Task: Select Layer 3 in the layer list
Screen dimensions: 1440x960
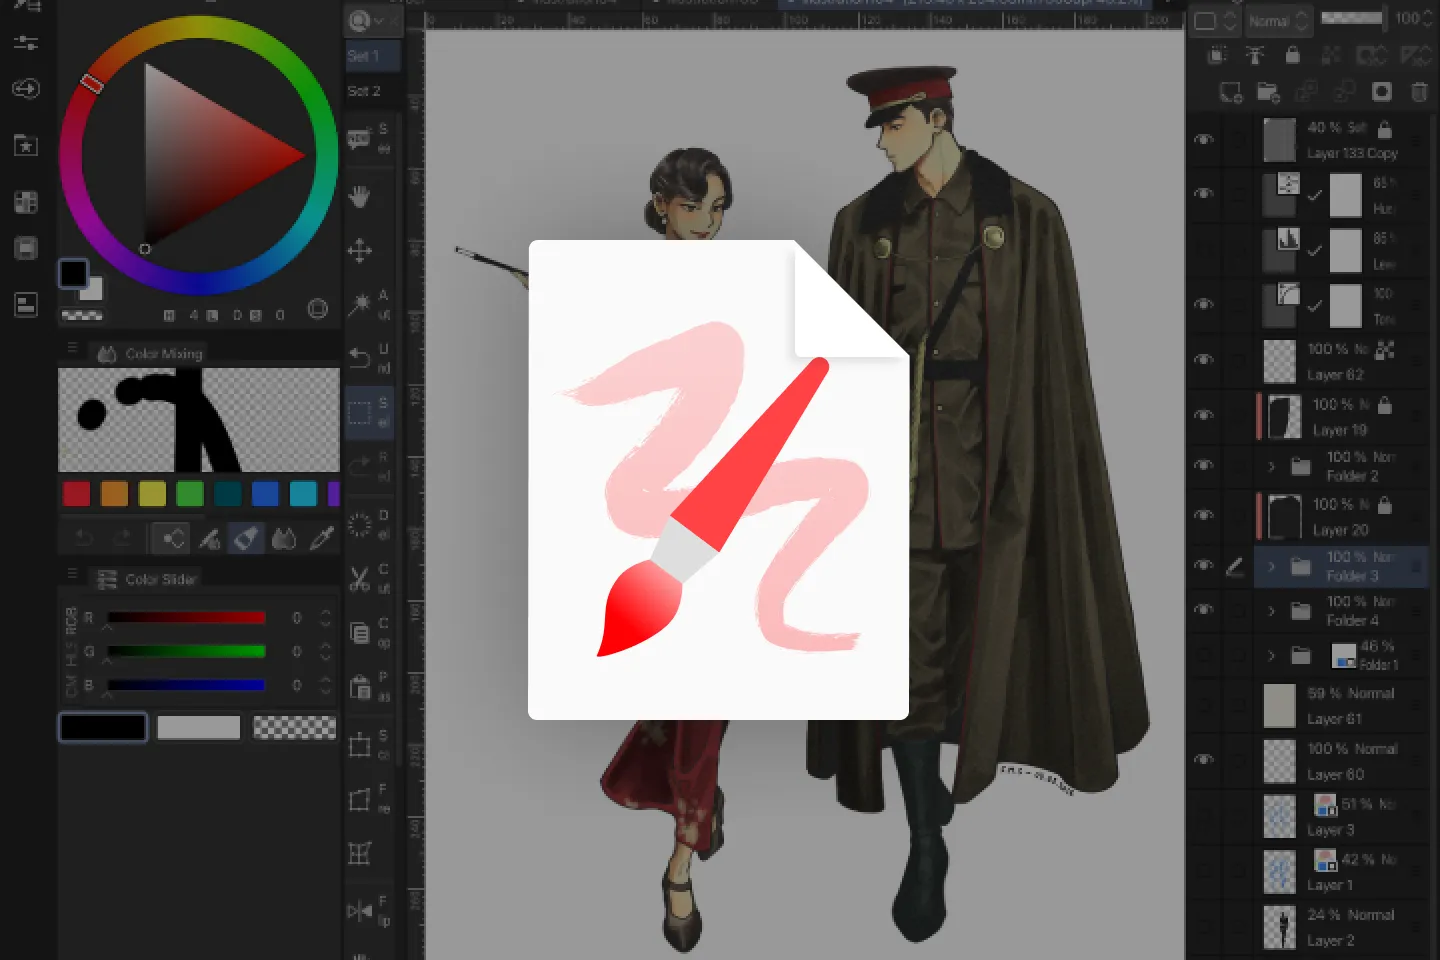Action: pos(1341,816)
